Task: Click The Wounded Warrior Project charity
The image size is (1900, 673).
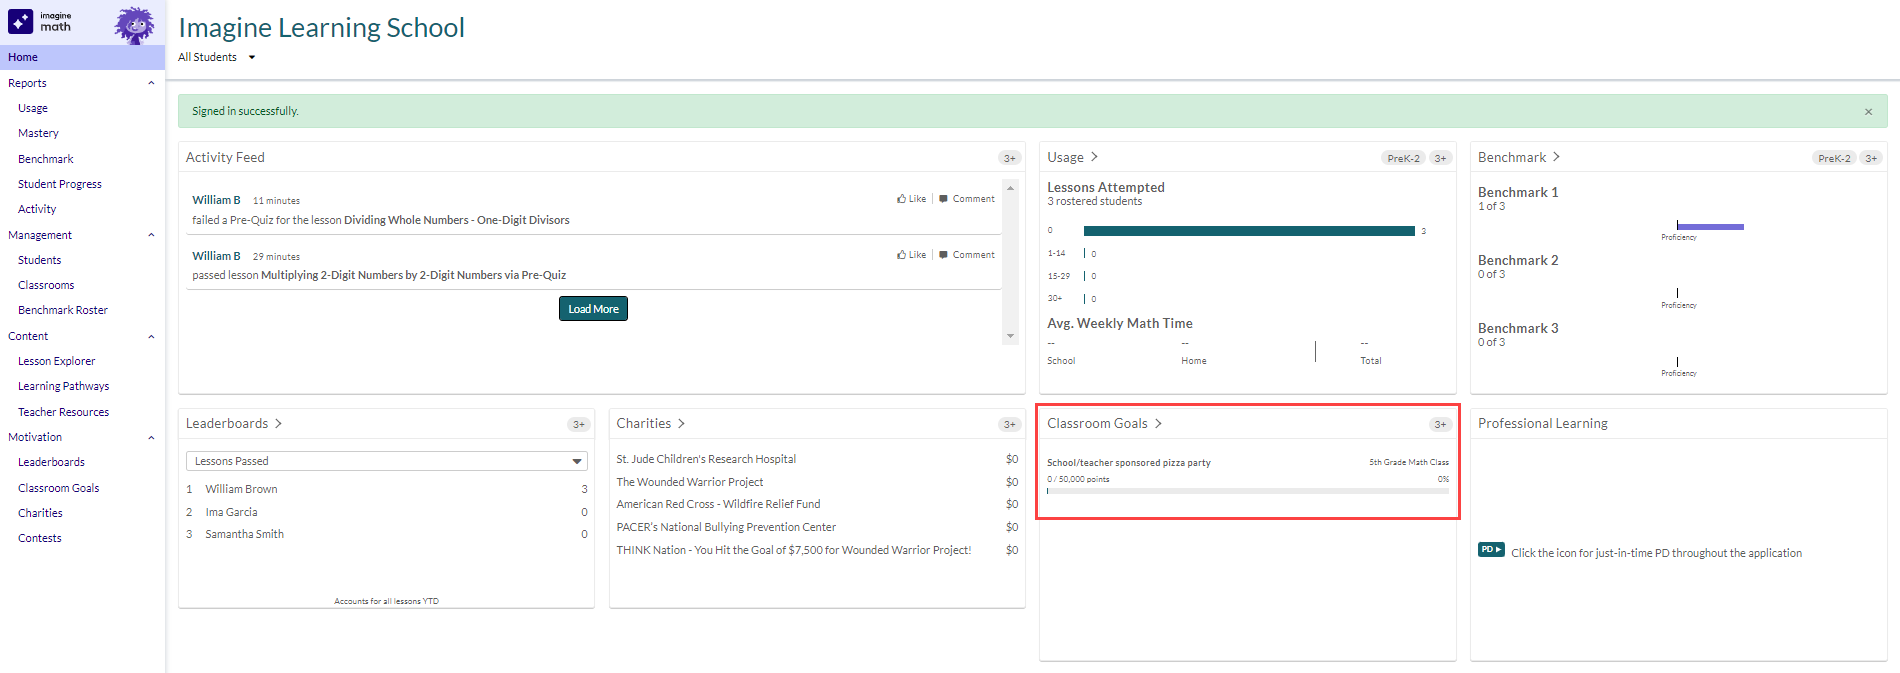Action: [x=690, y=482]
